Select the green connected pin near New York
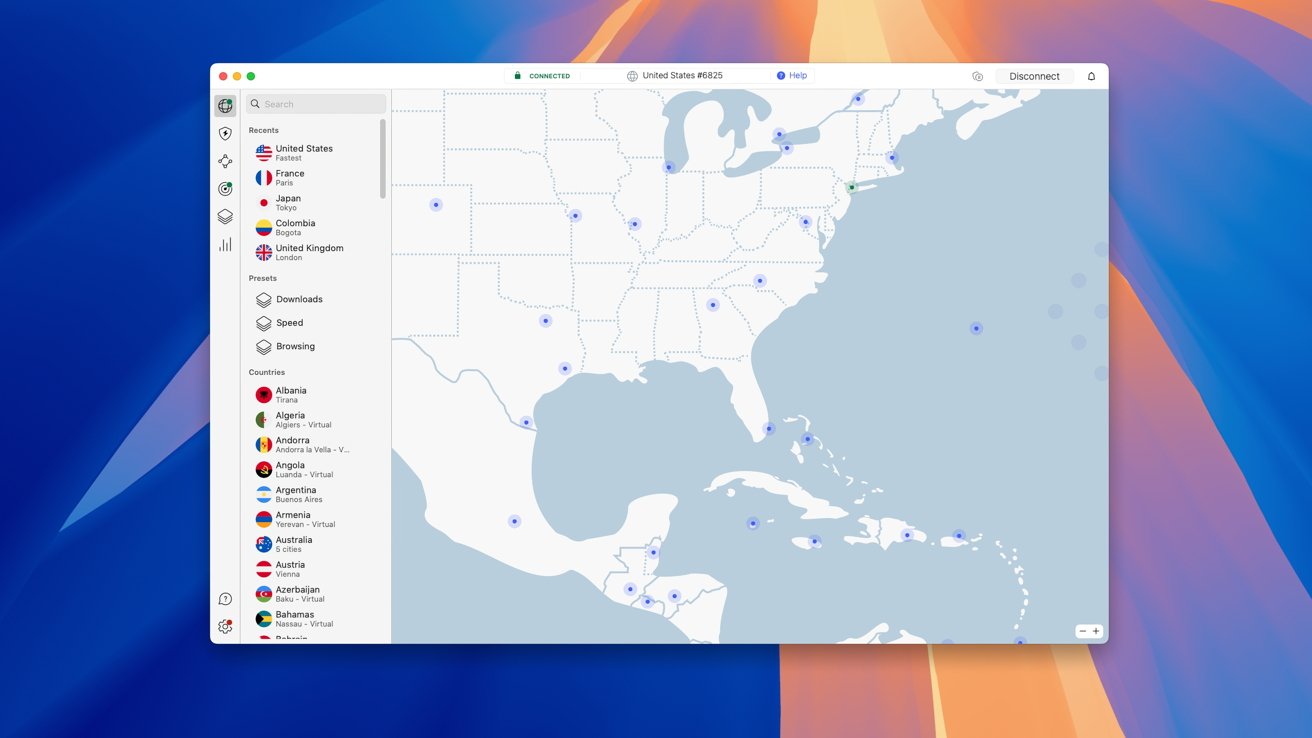 point(852,187)
